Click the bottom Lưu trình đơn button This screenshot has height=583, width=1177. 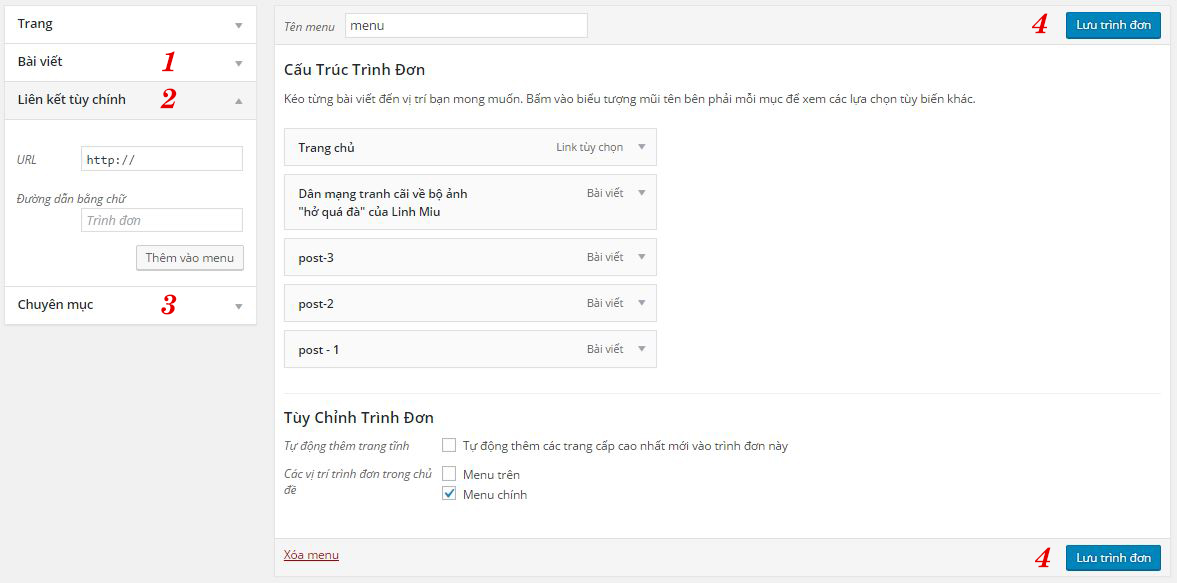click(x=1113, y=557)
